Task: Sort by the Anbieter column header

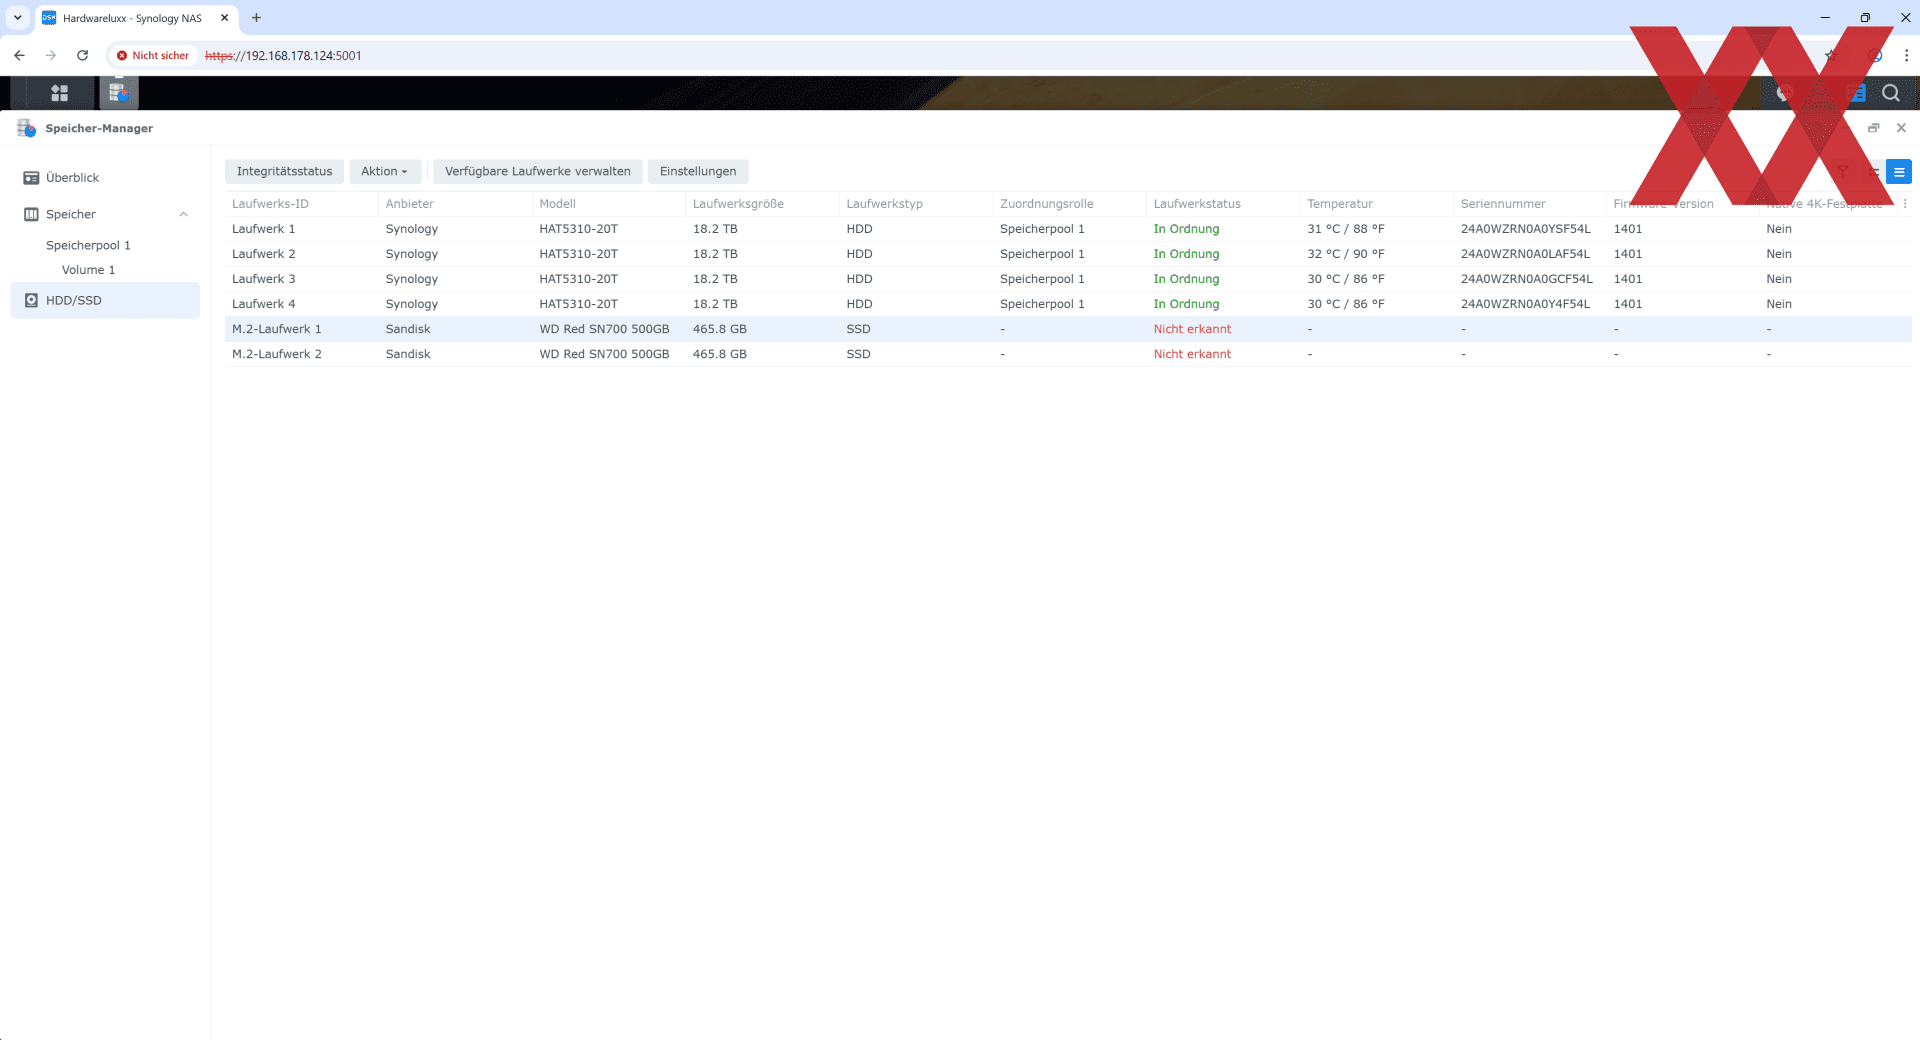Action: point(455,204)
